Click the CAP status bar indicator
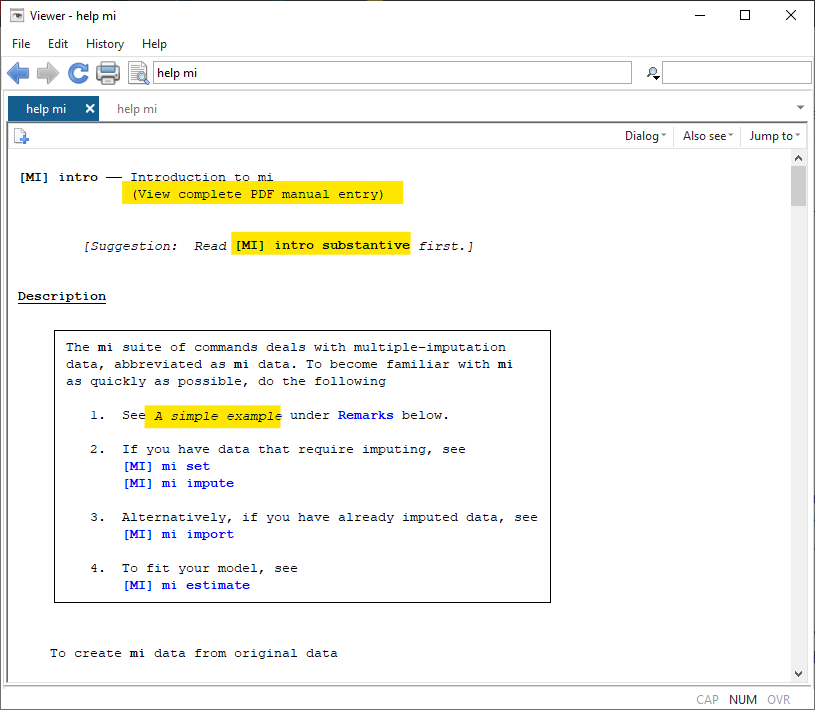This screenshot has height=710, width=815. 707,700
